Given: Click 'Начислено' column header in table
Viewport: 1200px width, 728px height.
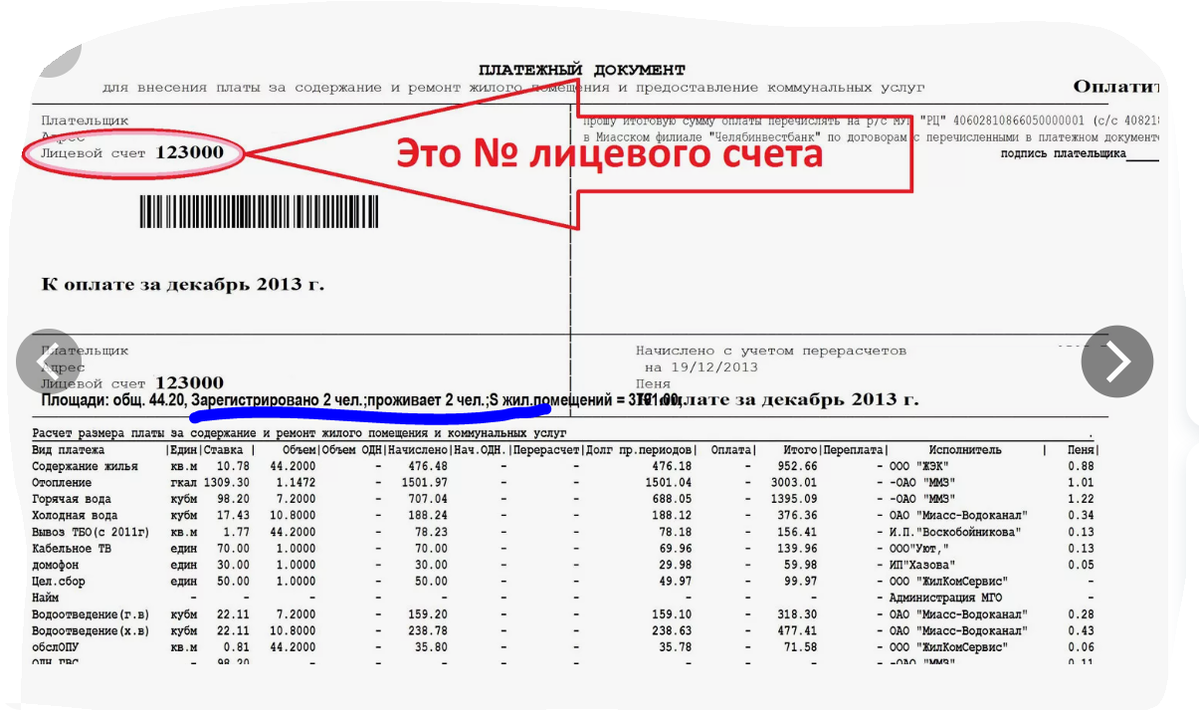Looking at the screenshot, I should [x=418, y=450].
